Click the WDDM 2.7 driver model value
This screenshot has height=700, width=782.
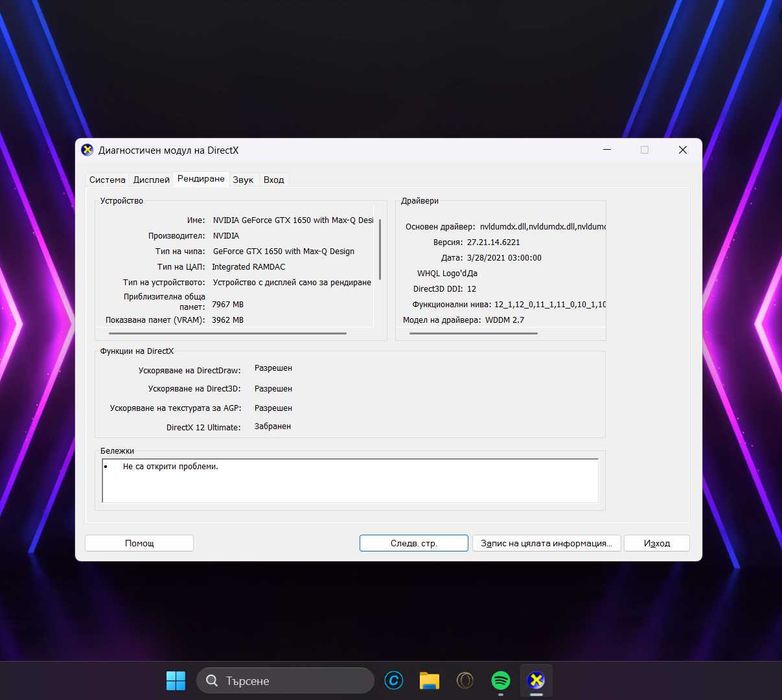coord(504,320)
